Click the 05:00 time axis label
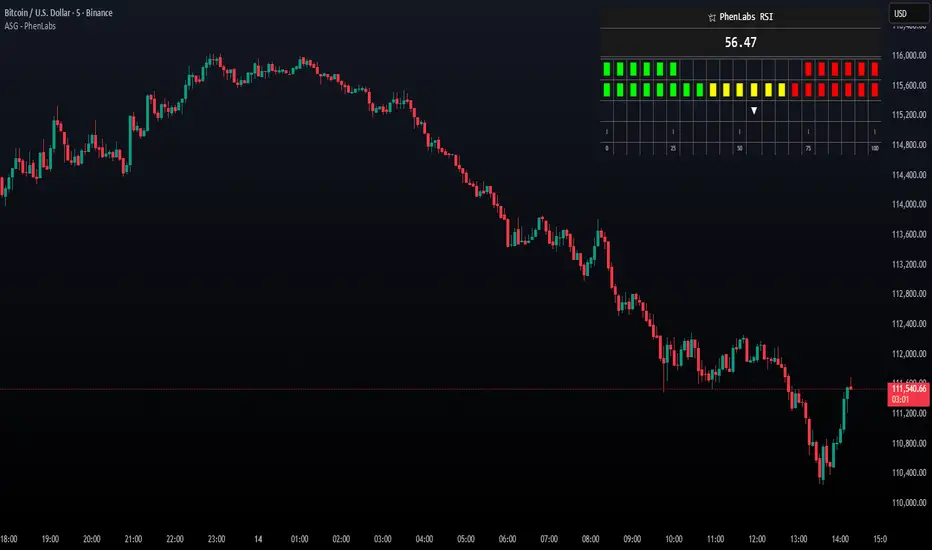932x550 pixels. [x=466, y=539]
